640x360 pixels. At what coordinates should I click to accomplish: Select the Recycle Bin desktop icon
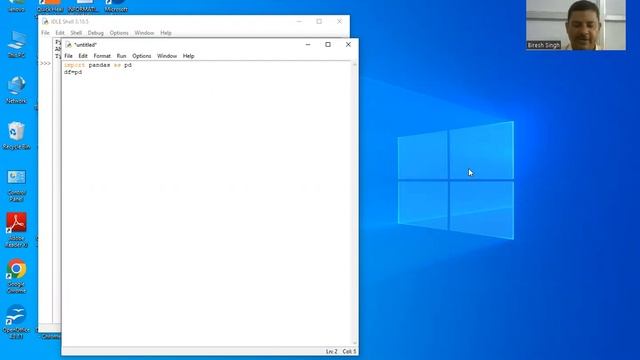click(x=16, y=136)
